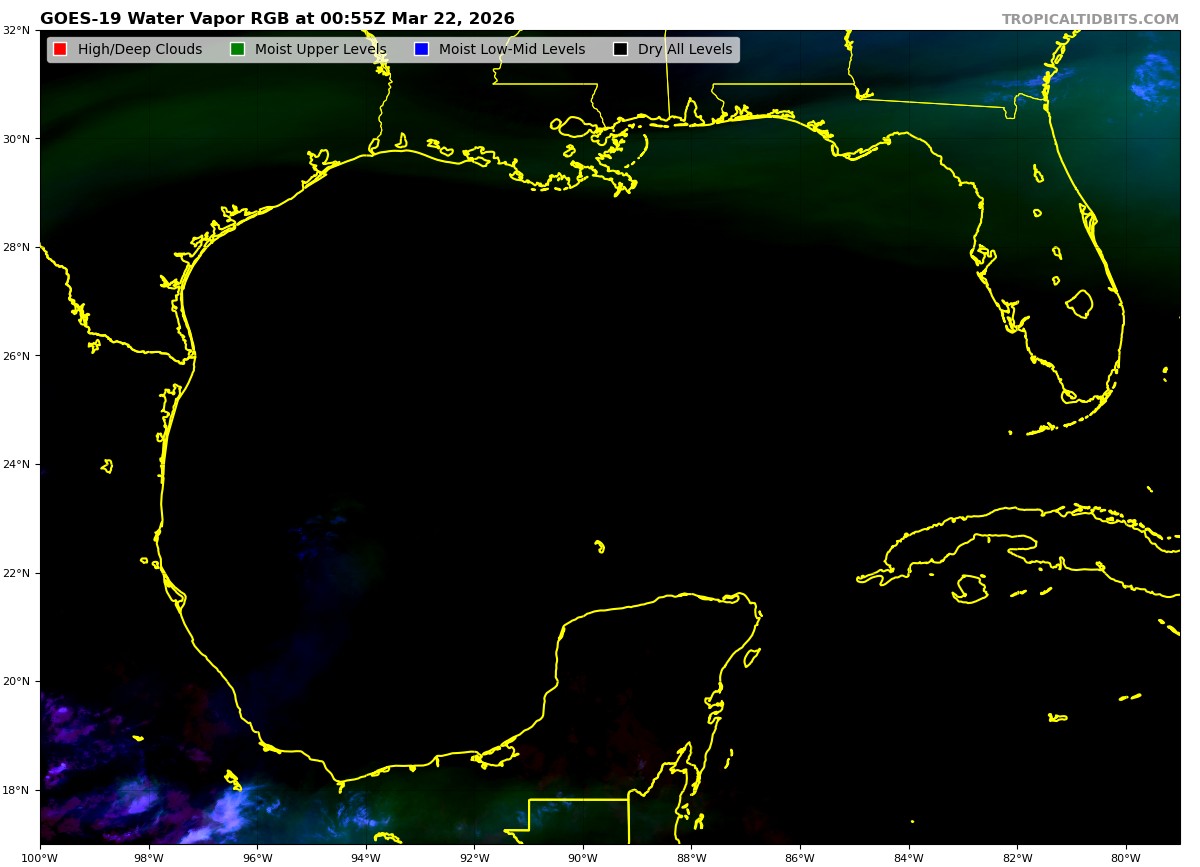This screenshot has width=1200, height=867.
Task: Click the GOES-19 Water Vapor RGB title
Action: pyautogui.click(x=277, y=19)
